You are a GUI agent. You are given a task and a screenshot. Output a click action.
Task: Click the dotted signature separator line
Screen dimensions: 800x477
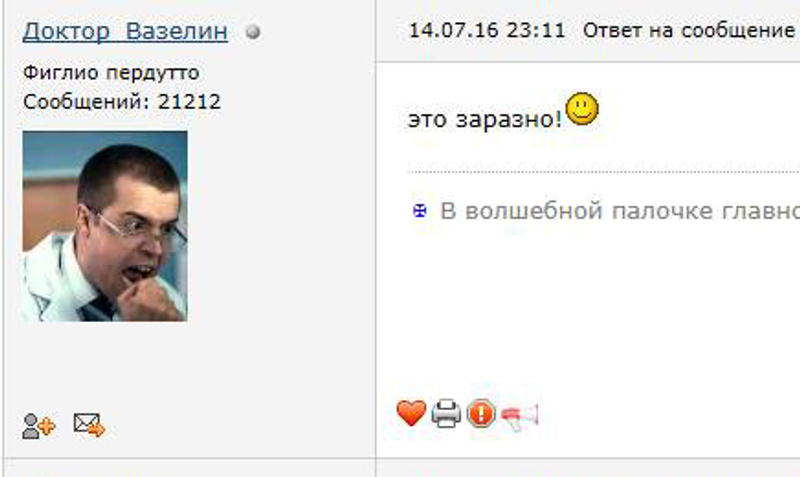pos(603,172)
